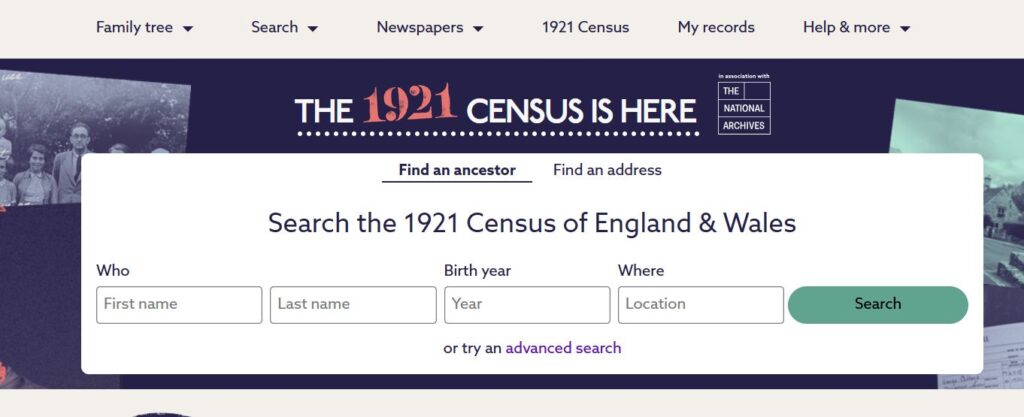1024x417 pixels.
Task: Click the Family tree menu label
Action: coord(134,28)
